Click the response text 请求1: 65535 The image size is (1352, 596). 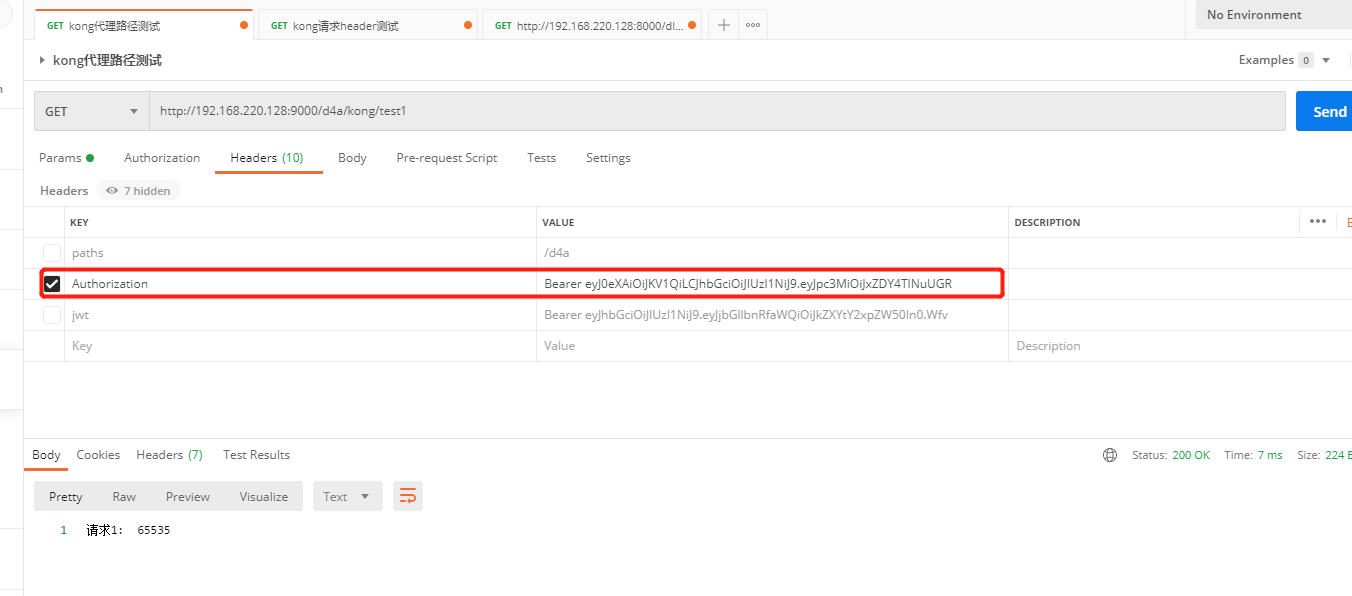128,531
